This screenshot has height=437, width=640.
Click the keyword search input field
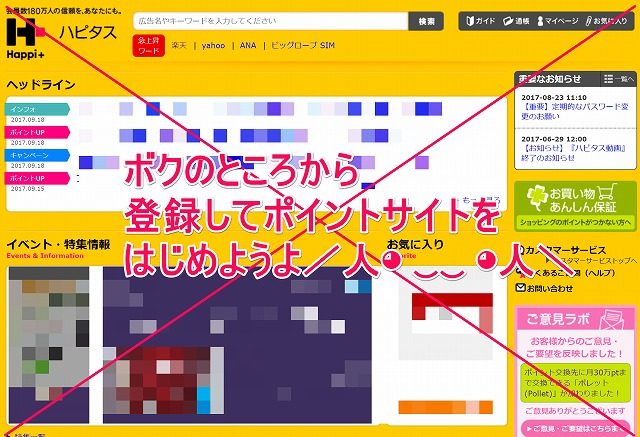271,21
